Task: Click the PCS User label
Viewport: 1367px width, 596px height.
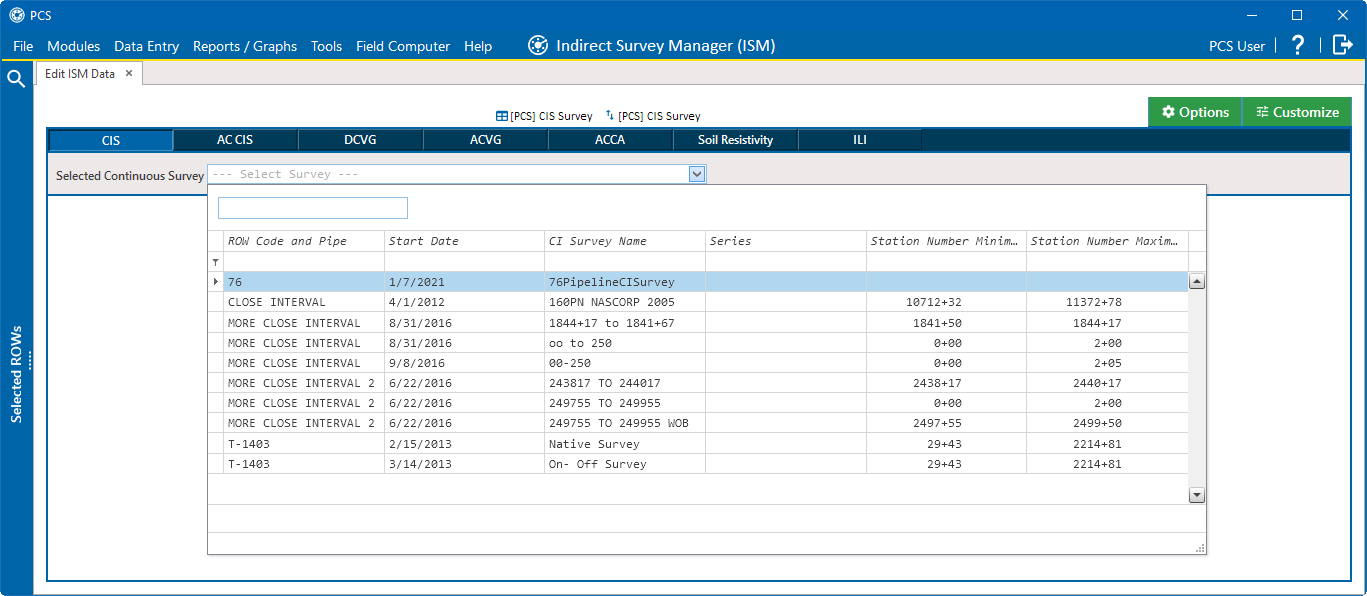Action: click(1237, 46)
